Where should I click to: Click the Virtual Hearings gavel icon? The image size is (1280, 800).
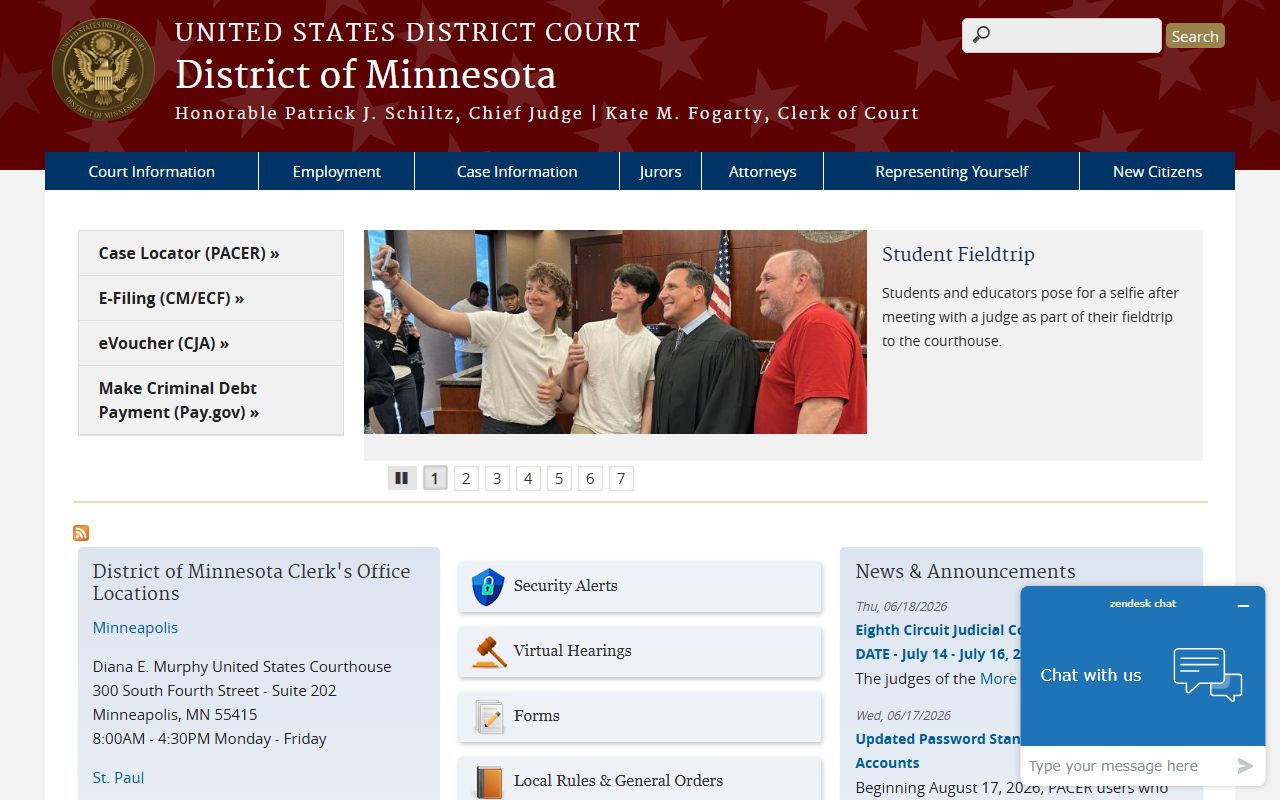(489, 651)
